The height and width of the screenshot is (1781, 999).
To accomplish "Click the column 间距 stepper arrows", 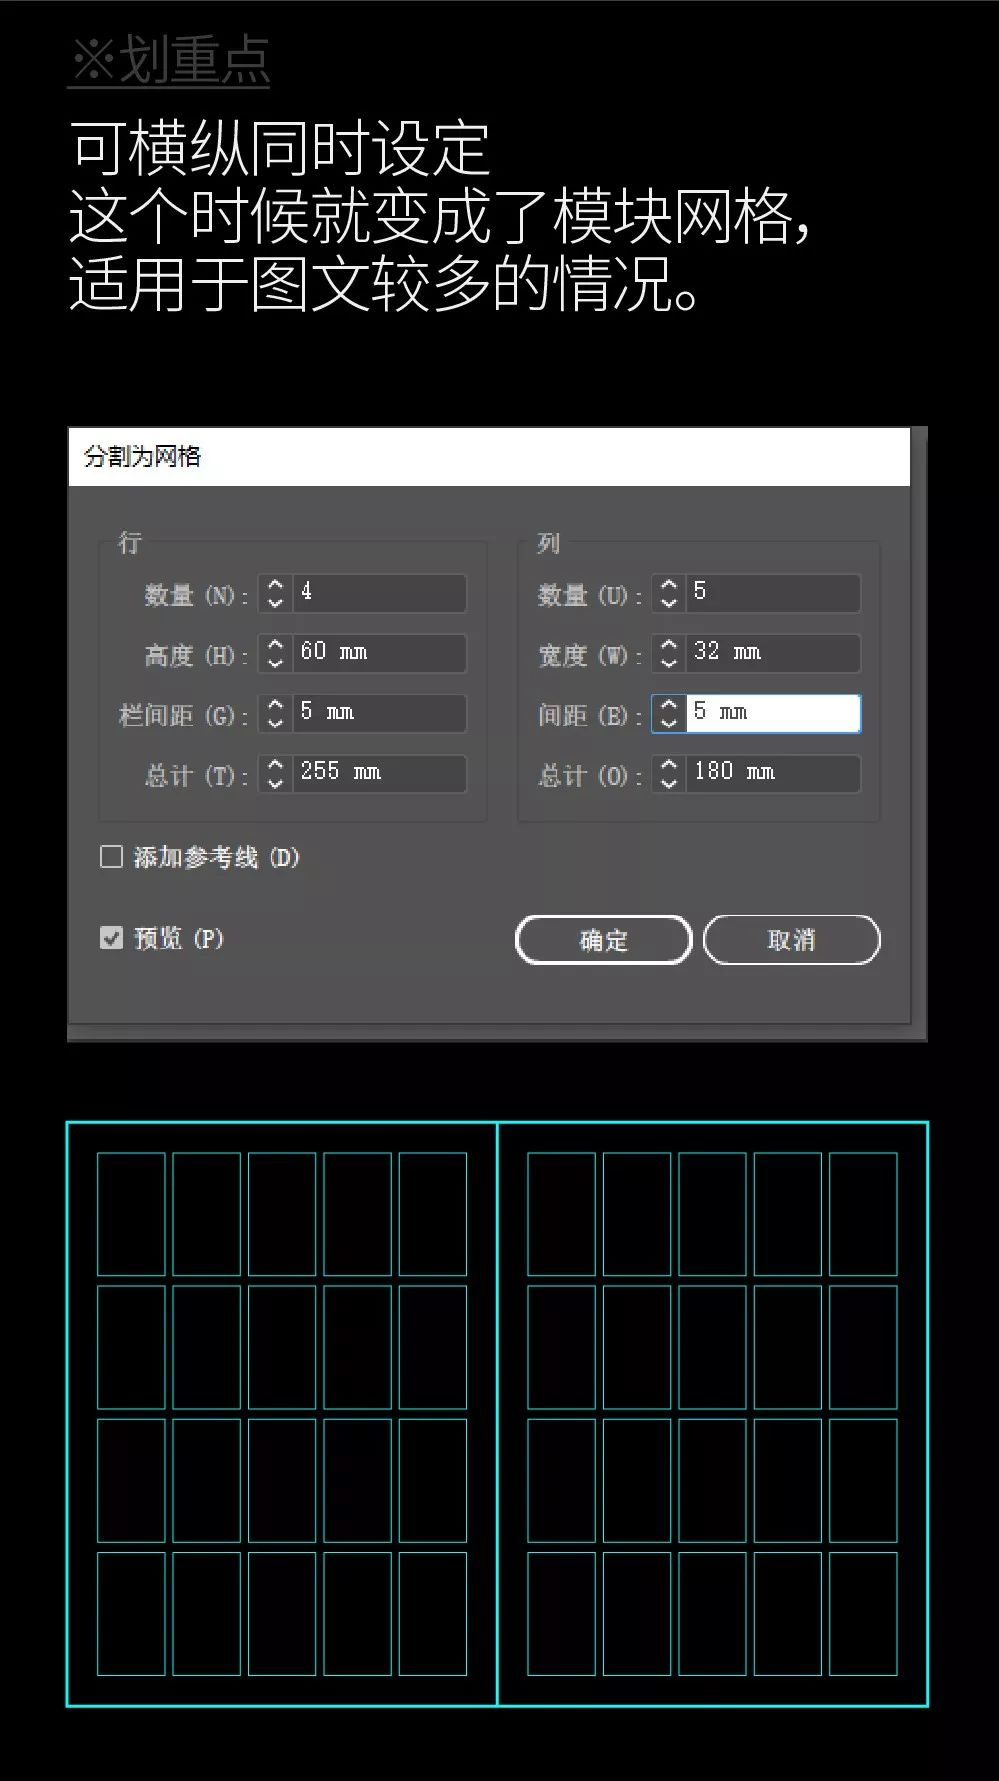I will [669, 713].
